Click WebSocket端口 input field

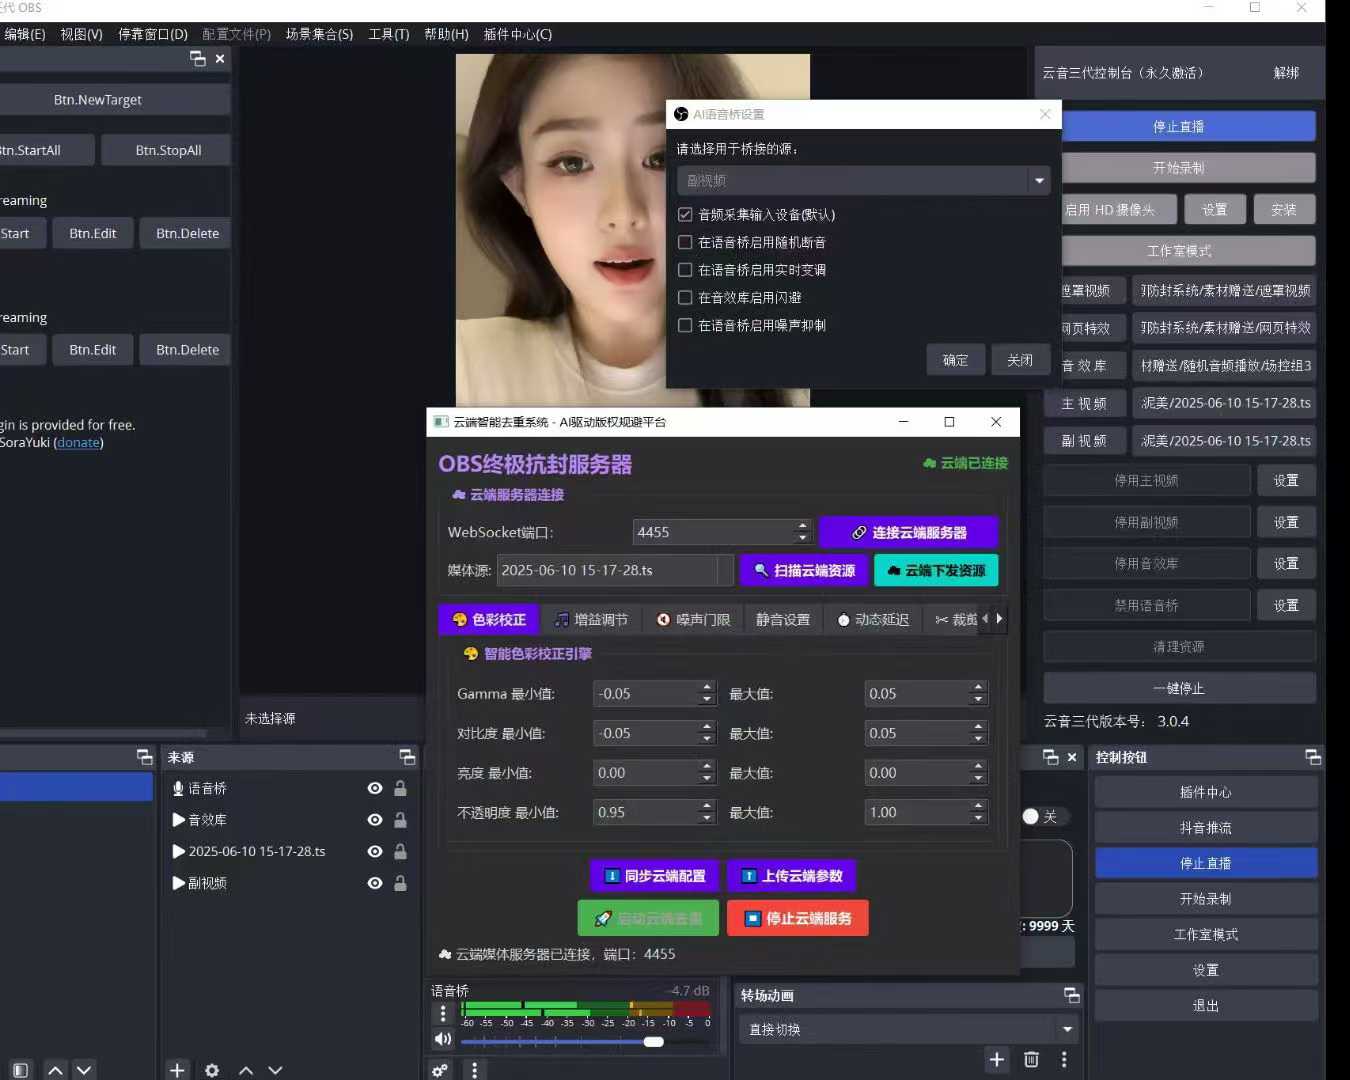click(713, 532)
